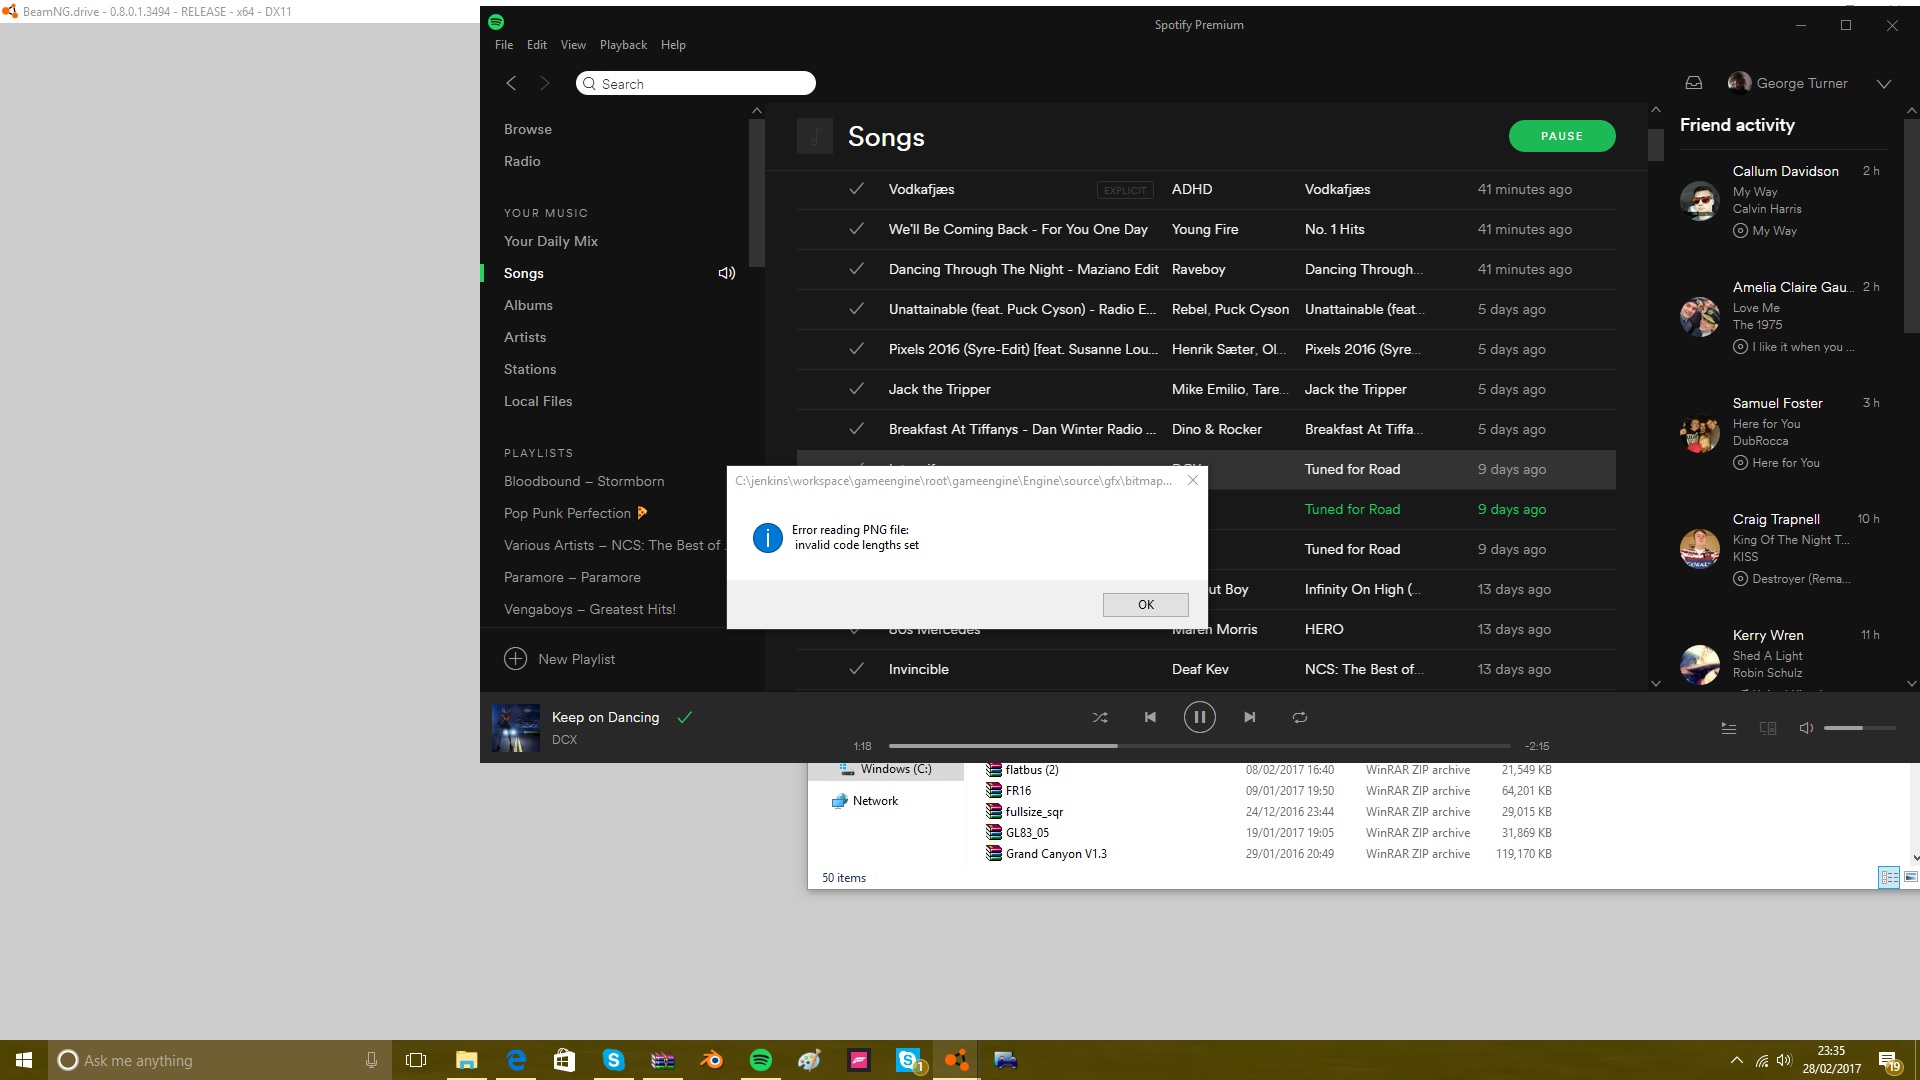Switch Explorer to details view icon
Image resolution: width=1920 pixels, height=1080 pixels.
click(x=1889, y=878)
